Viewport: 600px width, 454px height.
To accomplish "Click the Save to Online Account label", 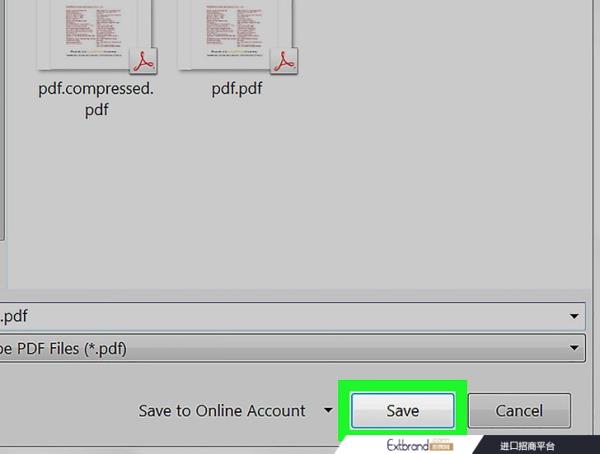I will tap(222, 411).
